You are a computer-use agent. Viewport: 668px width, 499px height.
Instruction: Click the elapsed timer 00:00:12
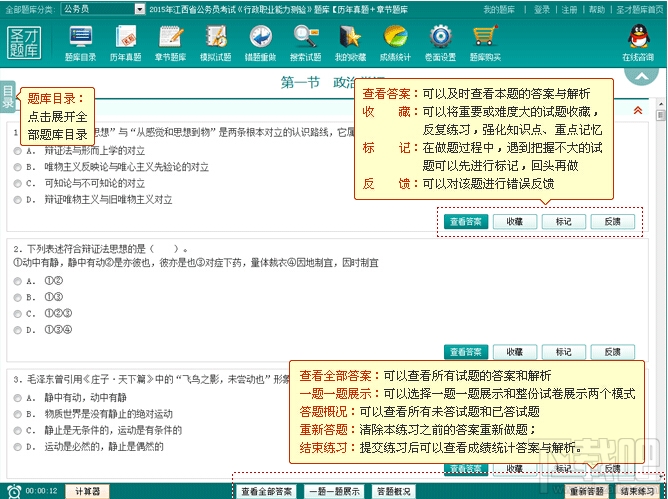click(x=41, y=491)
